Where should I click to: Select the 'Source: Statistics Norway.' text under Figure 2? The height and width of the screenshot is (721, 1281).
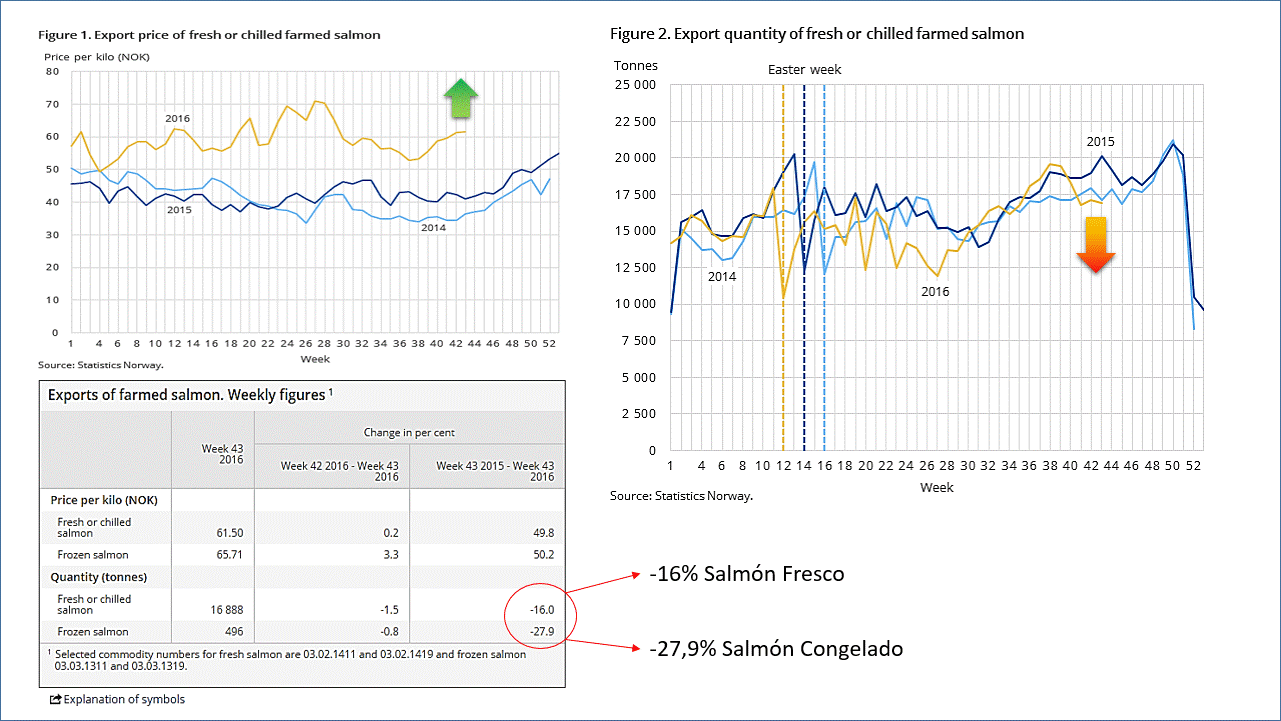click(681, 496)
